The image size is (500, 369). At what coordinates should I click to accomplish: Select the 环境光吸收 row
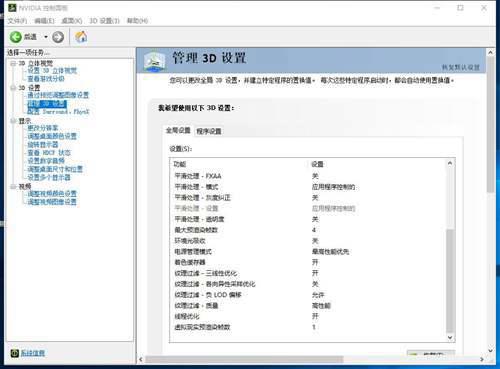308,241
